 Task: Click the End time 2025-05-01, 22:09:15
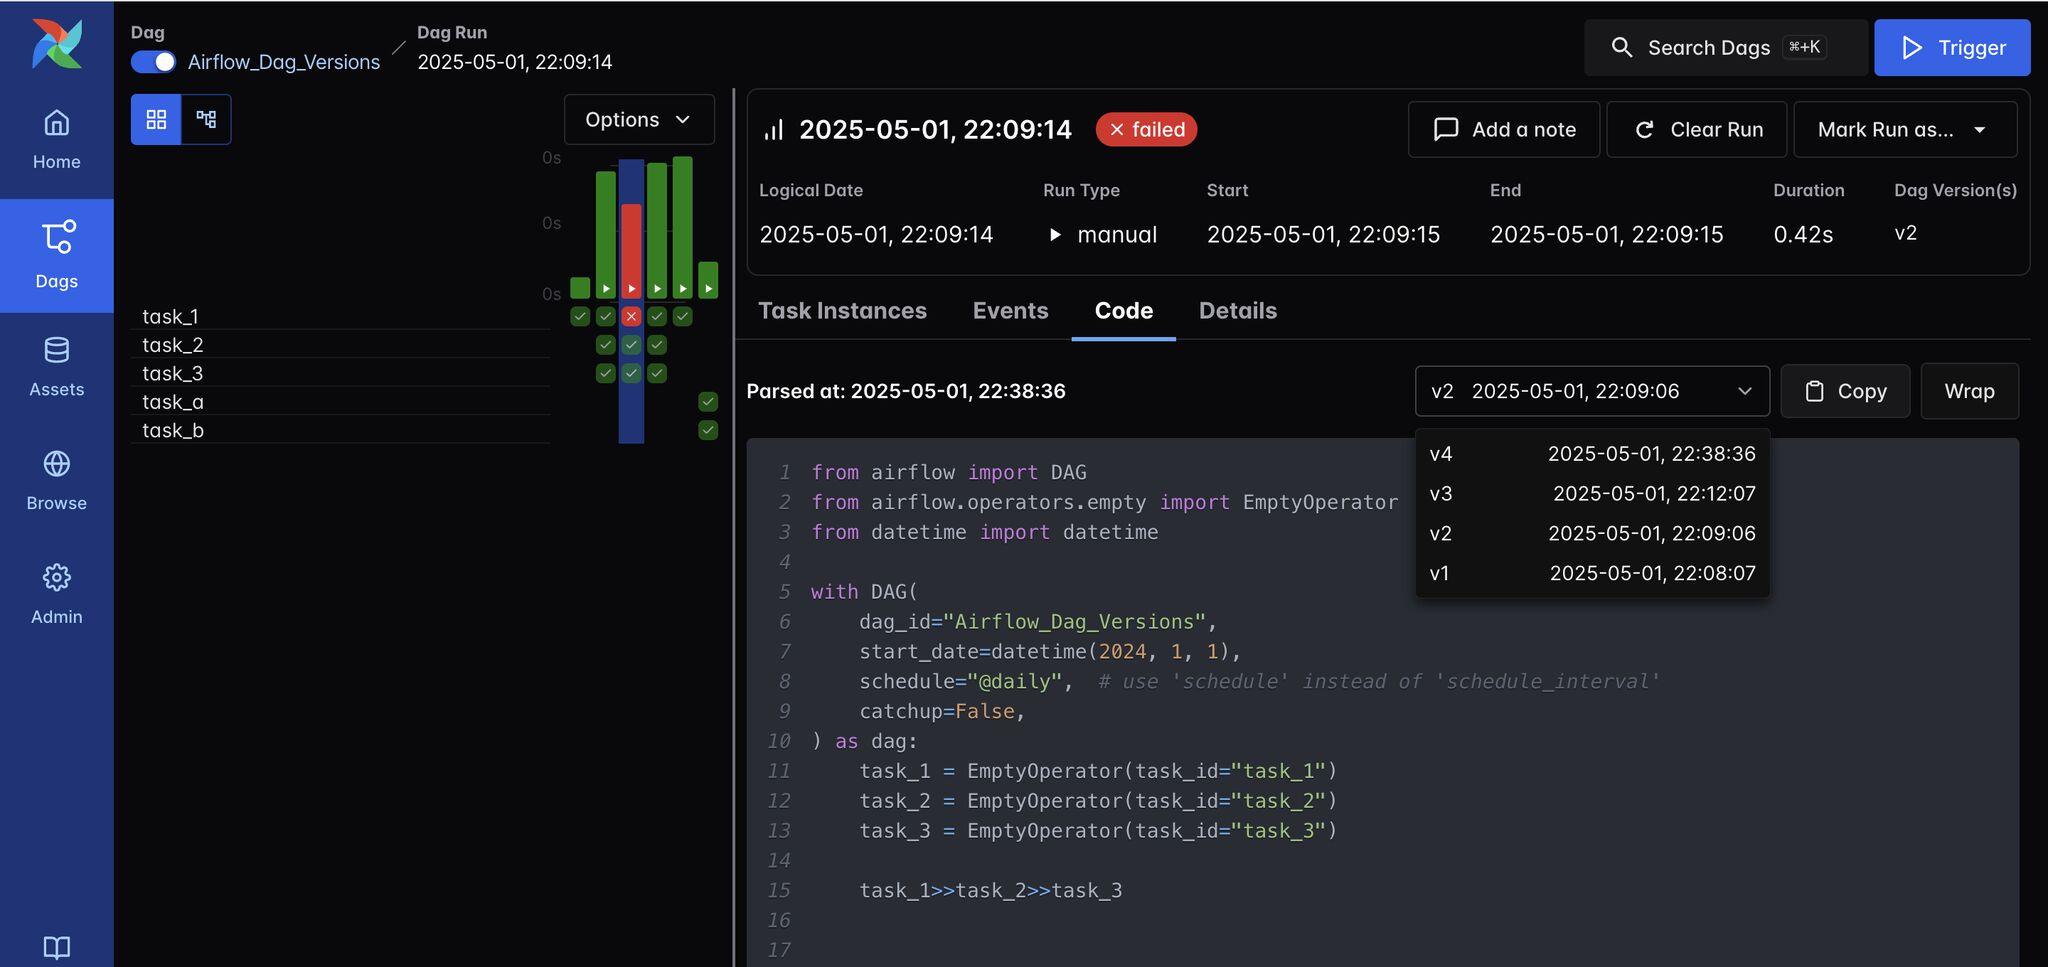click(x=1607, y=235)
